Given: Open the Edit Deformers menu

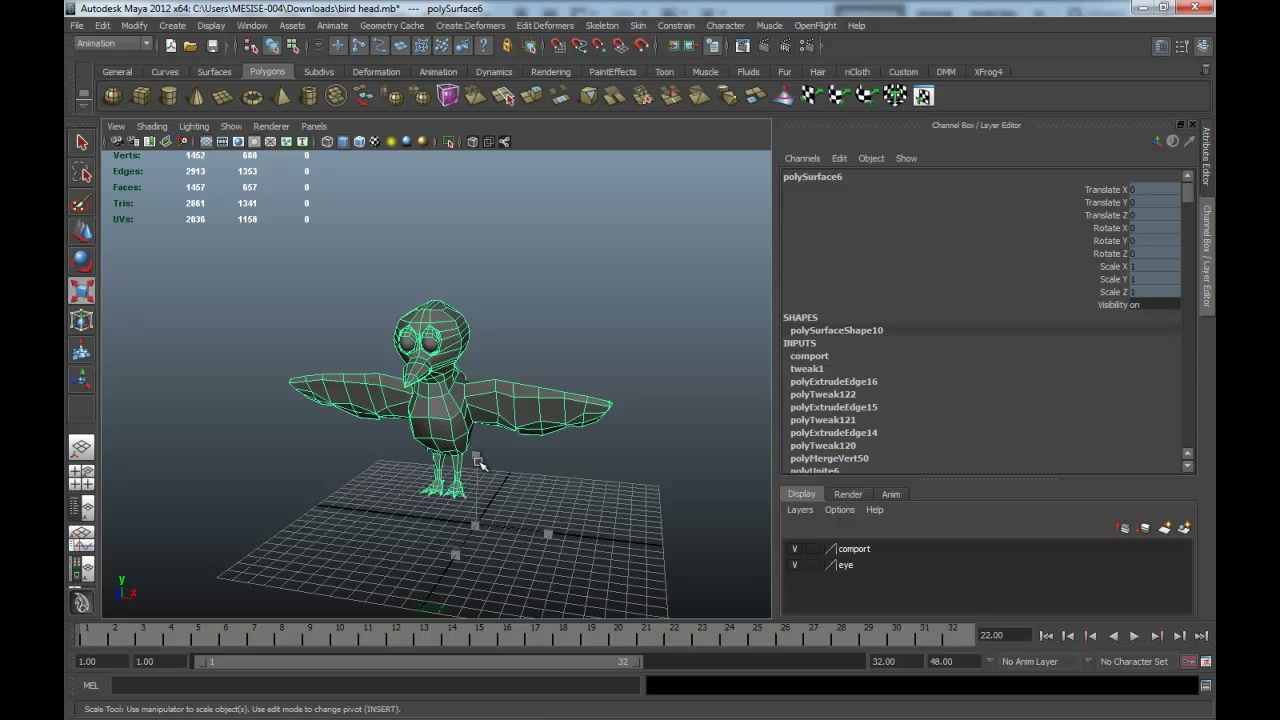Looking at the screenshot, I should tap(545, 25).
